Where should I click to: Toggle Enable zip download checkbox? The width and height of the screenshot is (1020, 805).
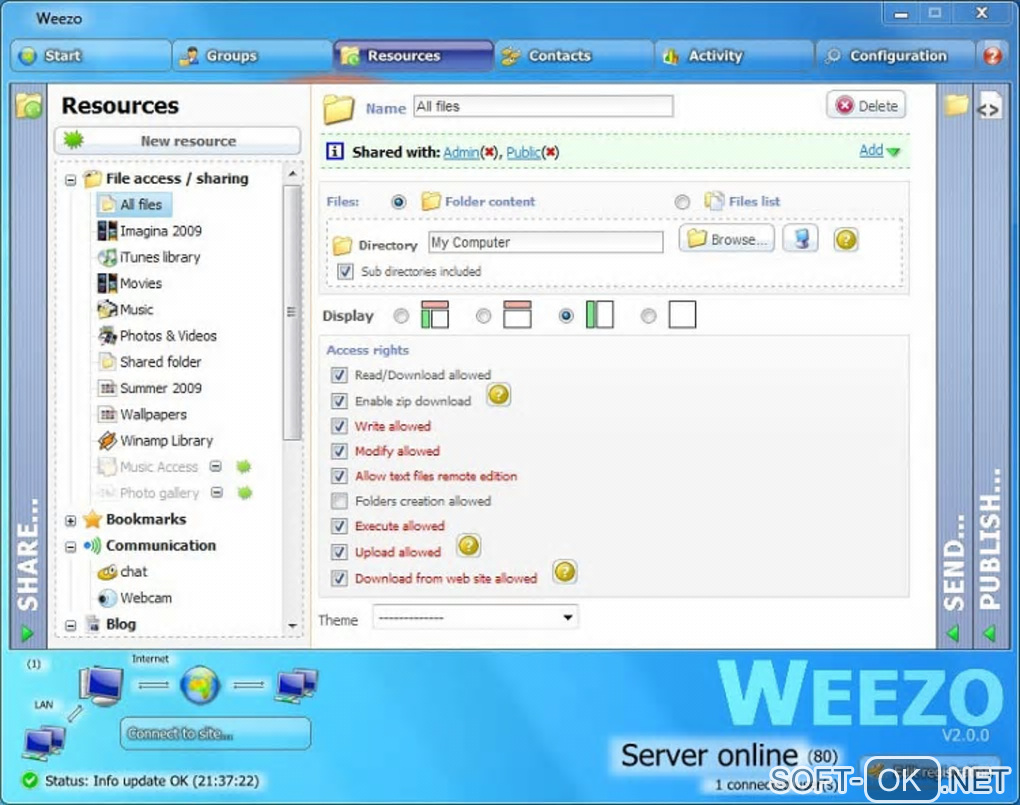coord(339,401)
